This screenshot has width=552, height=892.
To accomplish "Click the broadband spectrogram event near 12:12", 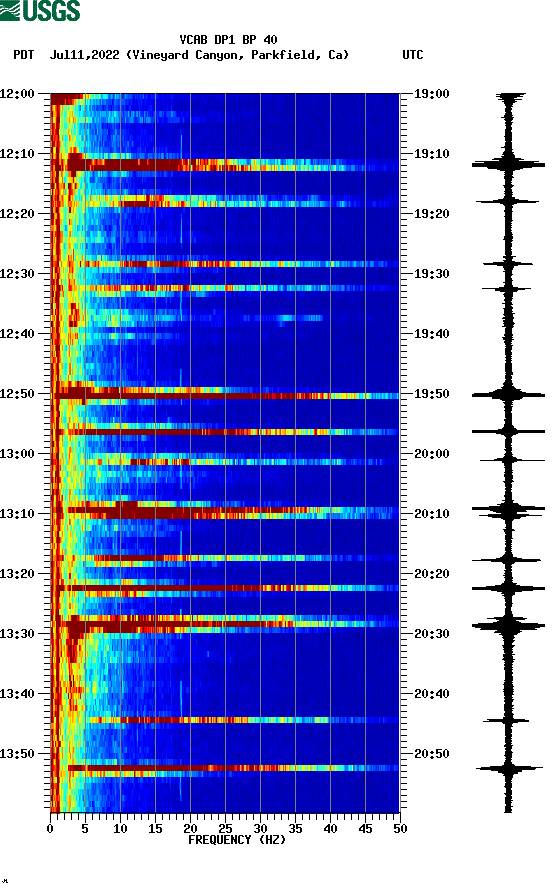I will pyautogui.click(x=225, y=165).
